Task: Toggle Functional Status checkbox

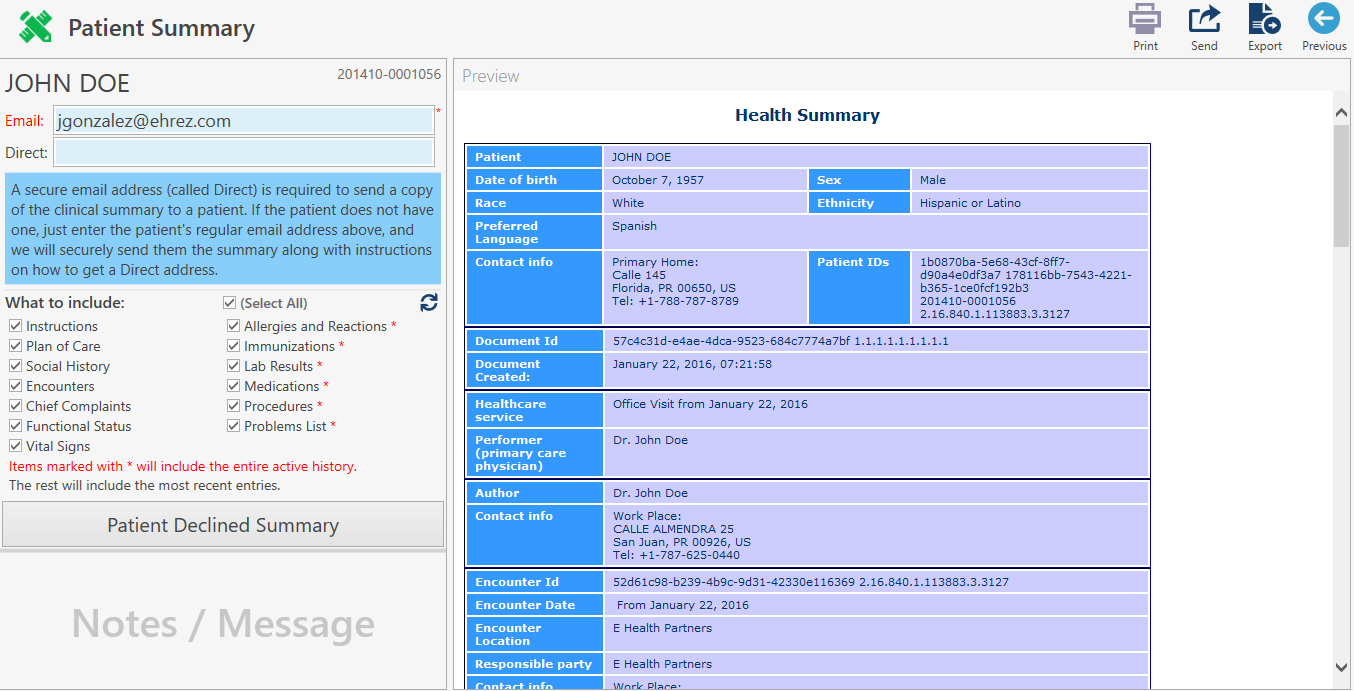Action: pos(16,426)
